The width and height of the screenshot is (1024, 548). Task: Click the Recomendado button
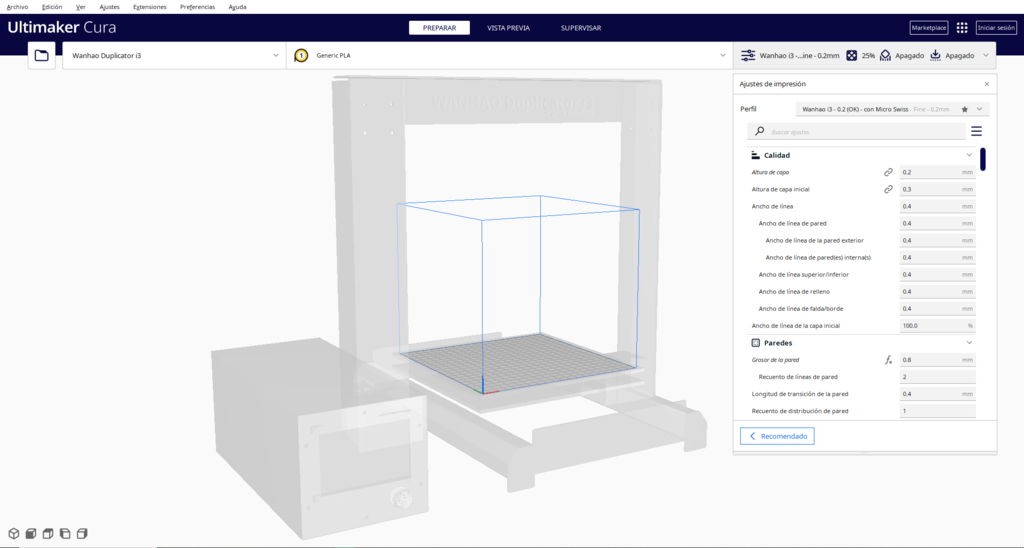pyautogui.click(x=777, y=436)
